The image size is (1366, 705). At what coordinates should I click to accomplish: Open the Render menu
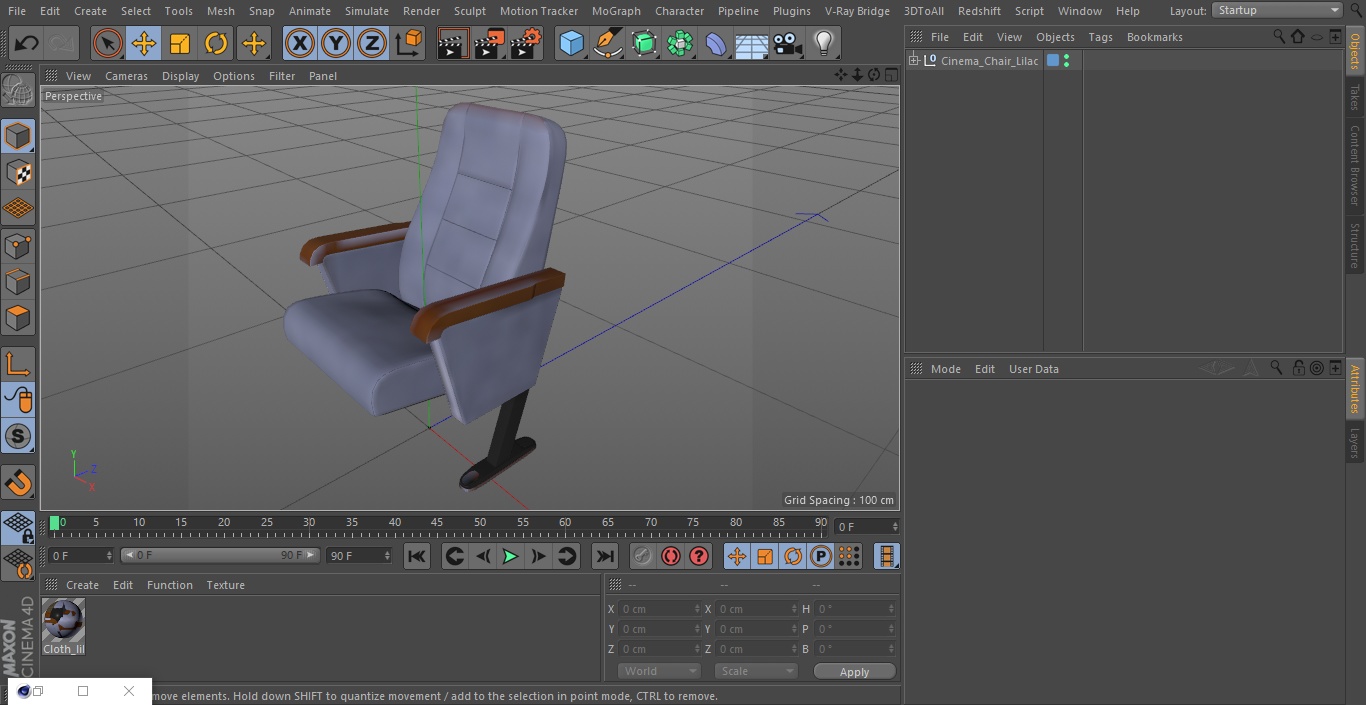click(x=421, y=11)
